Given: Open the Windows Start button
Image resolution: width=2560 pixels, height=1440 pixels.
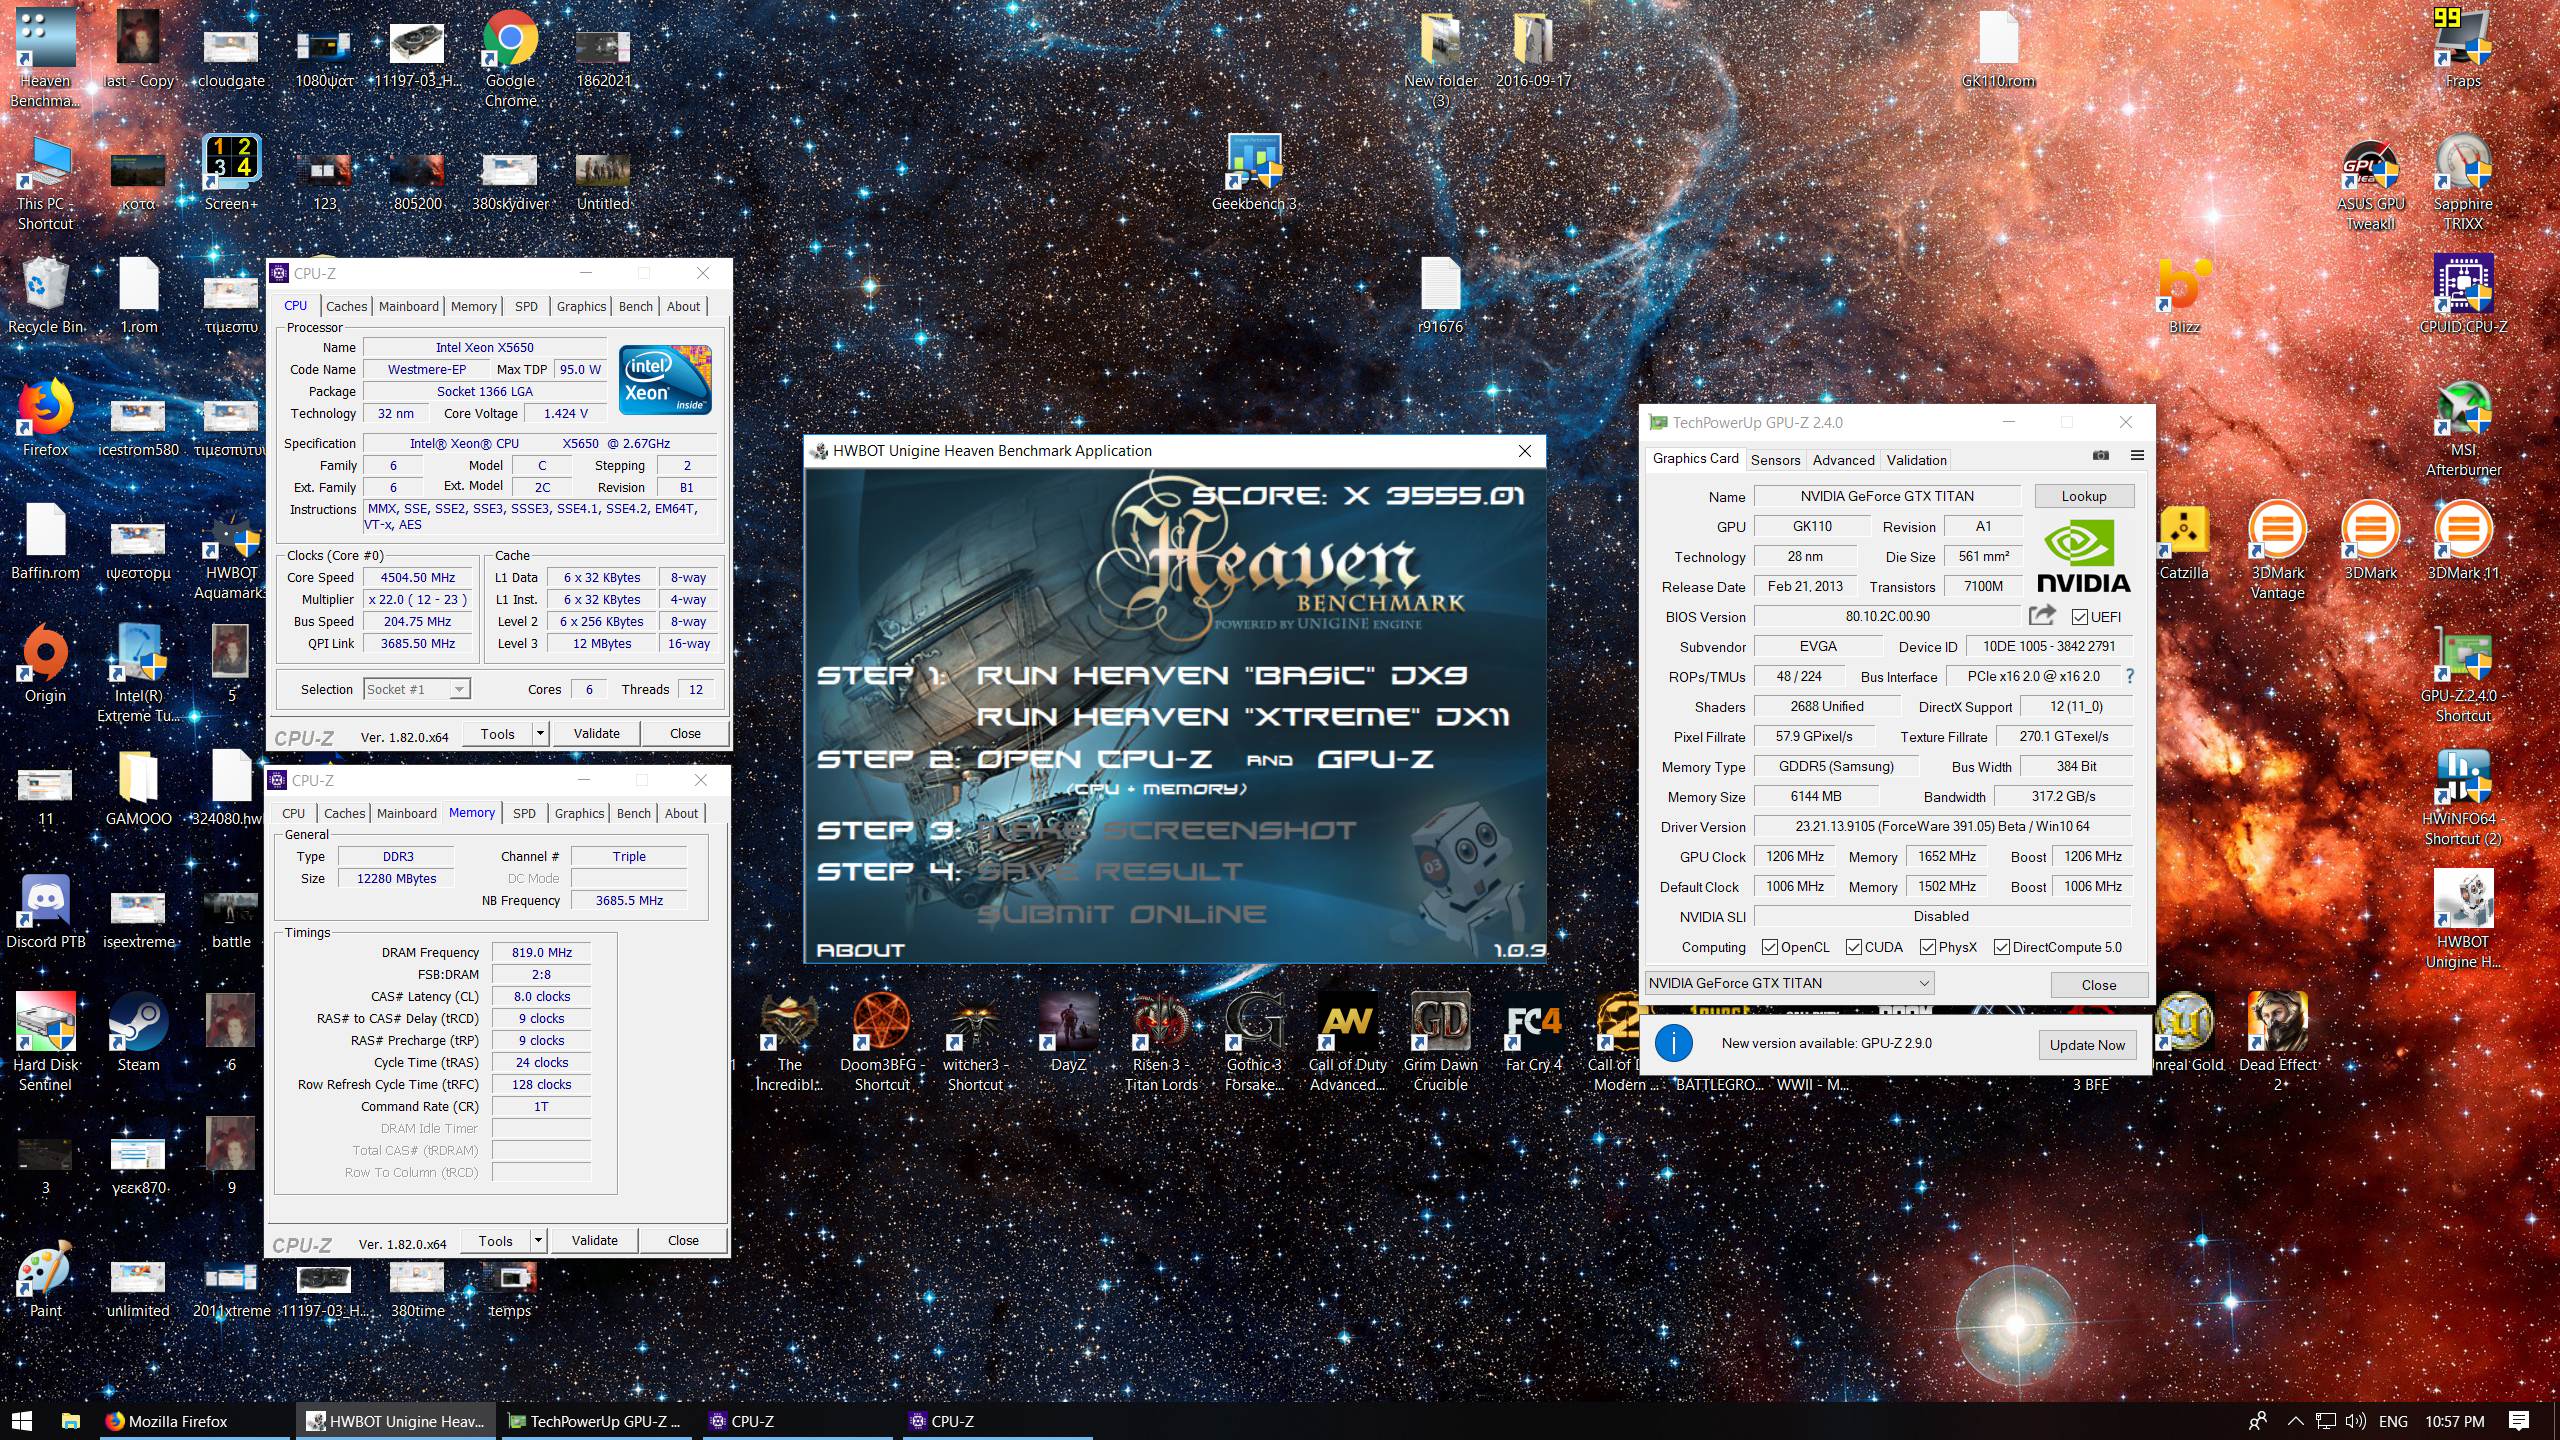Looking at the screenshot, I should (22, 1421).
